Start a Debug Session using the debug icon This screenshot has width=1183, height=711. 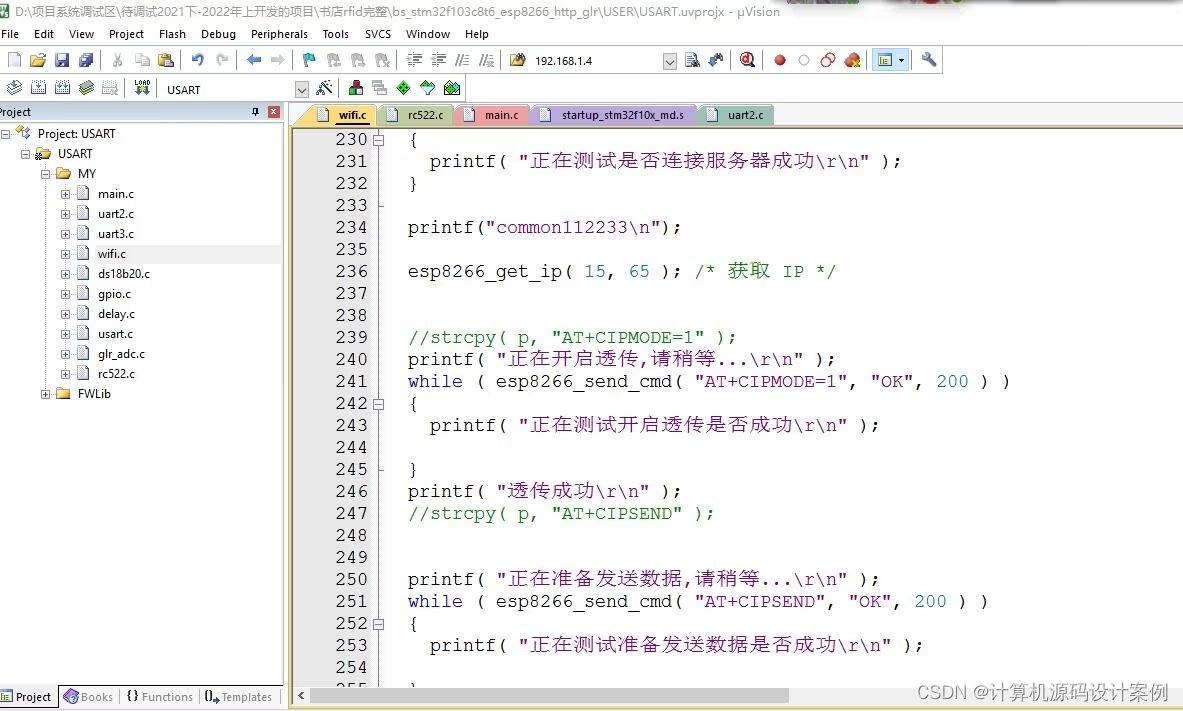(x=746, y=60)
